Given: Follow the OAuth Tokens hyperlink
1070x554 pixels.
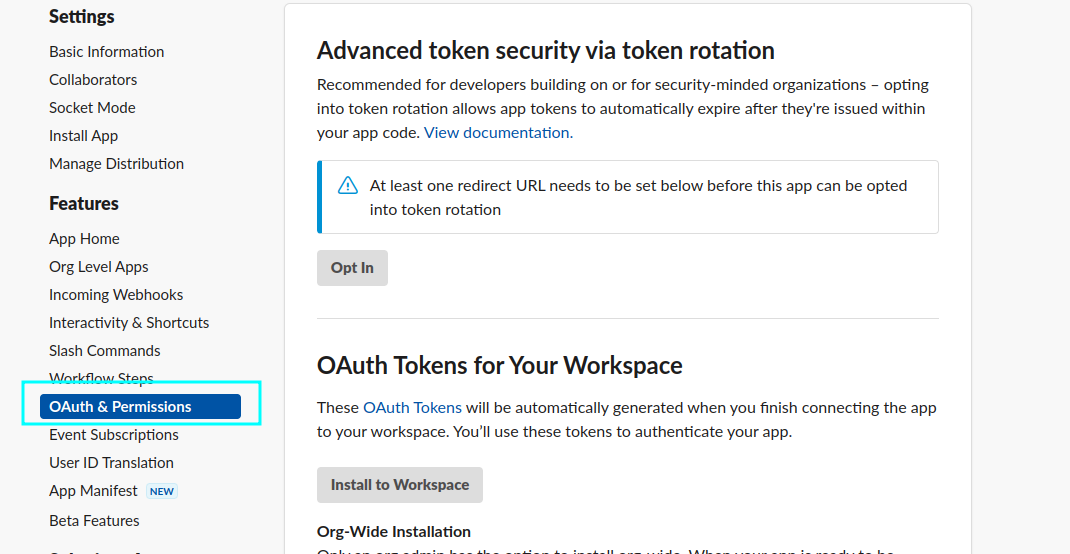Looking at the screenshot, I should [412, 407].
